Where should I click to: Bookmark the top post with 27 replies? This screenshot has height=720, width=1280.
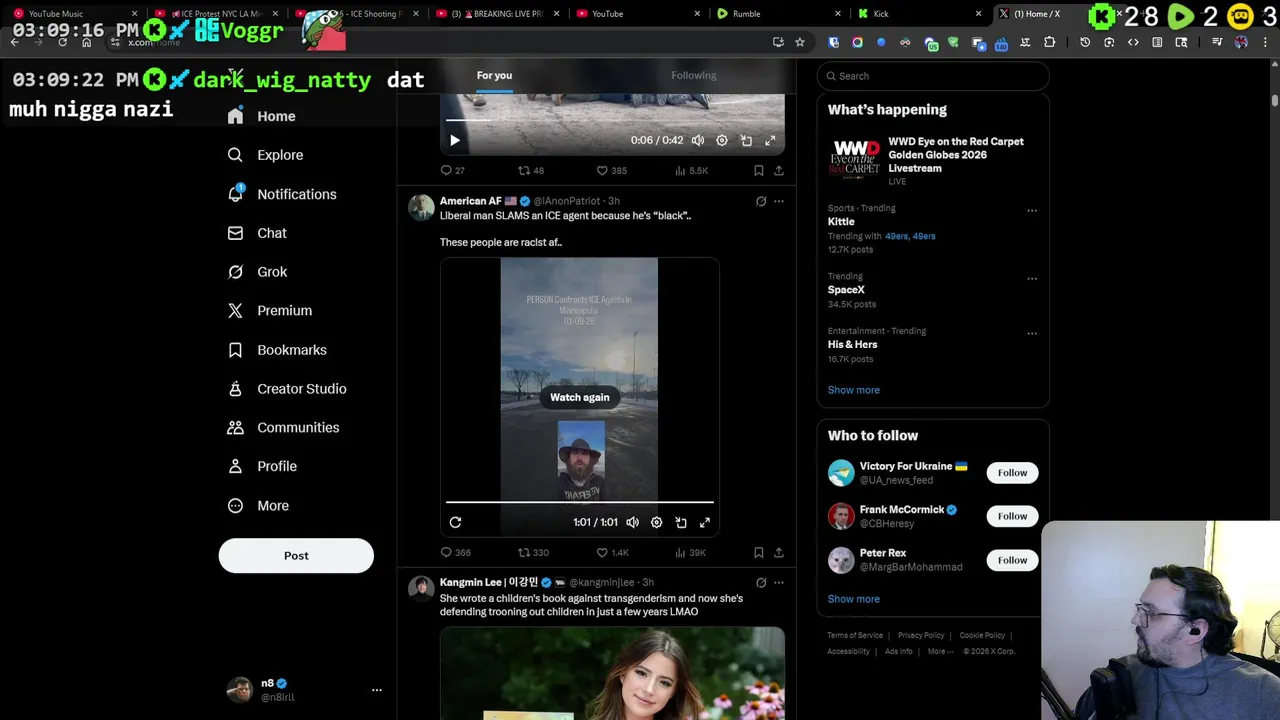pyautogui.click(x=759, y=171)
